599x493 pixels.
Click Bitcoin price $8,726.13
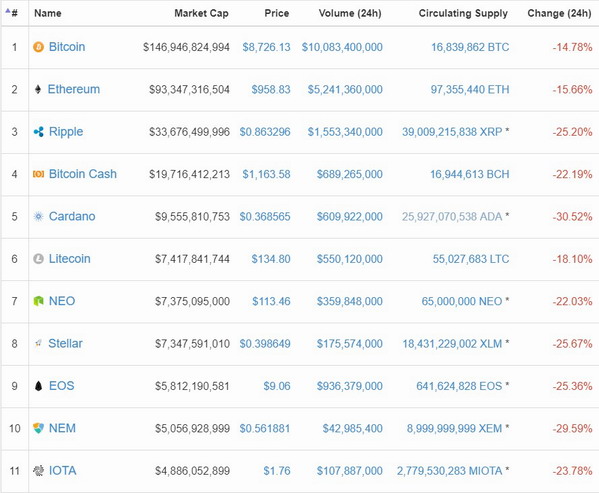(x=266, y=47)
